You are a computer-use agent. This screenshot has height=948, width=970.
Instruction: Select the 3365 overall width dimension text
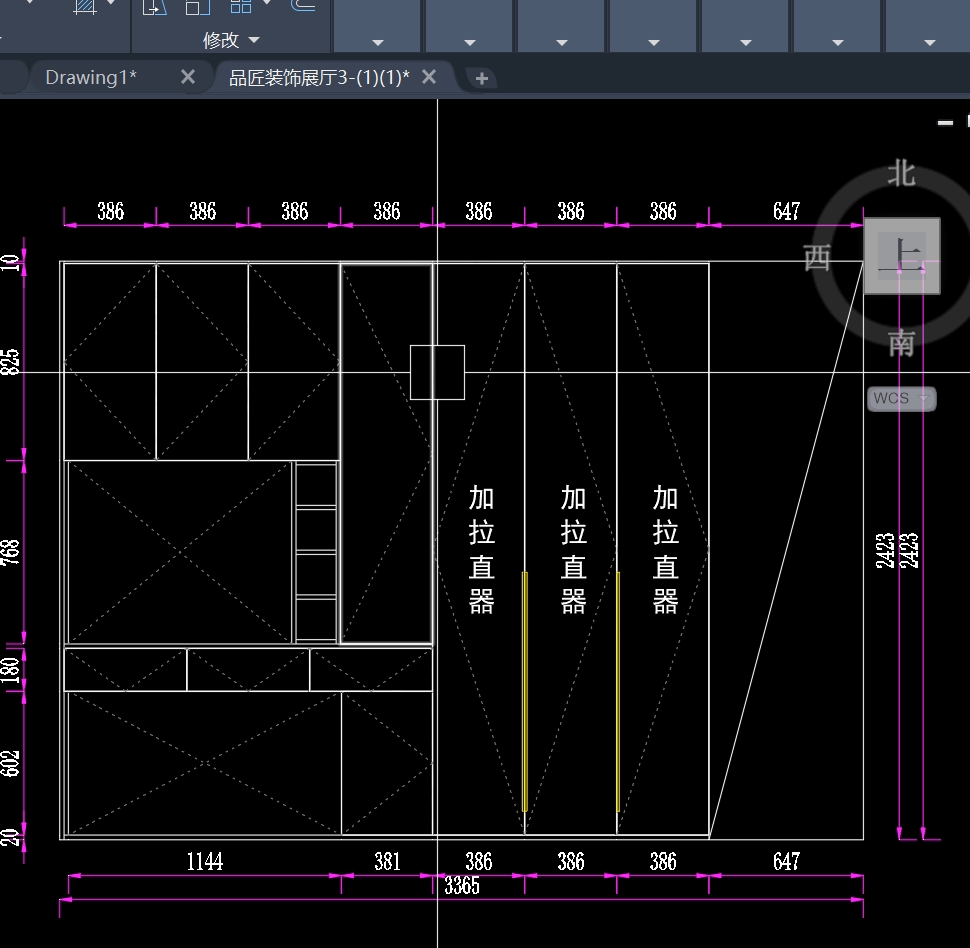pyautogui.click(x=462, y=886)
